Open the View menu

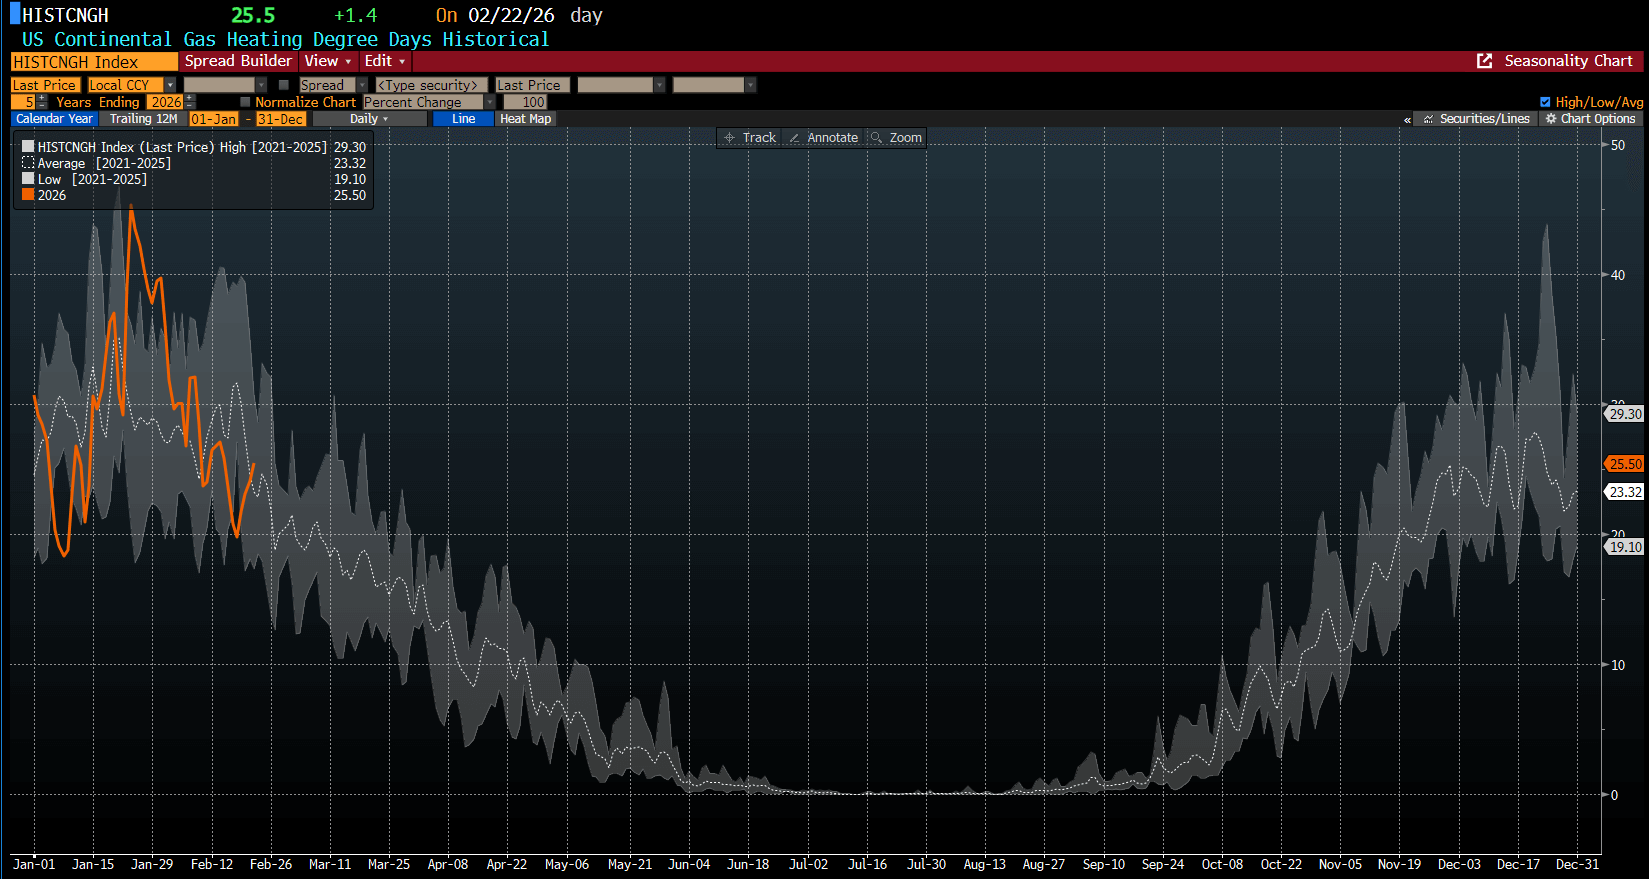pos(327,61)
